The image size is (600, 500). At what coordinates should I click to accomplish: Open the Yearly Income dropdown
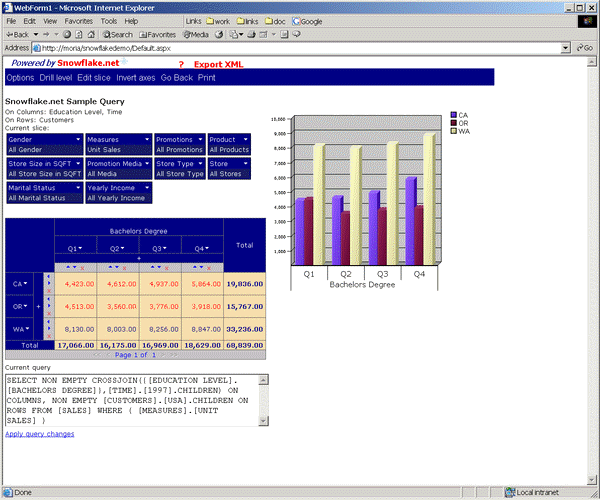147,187
